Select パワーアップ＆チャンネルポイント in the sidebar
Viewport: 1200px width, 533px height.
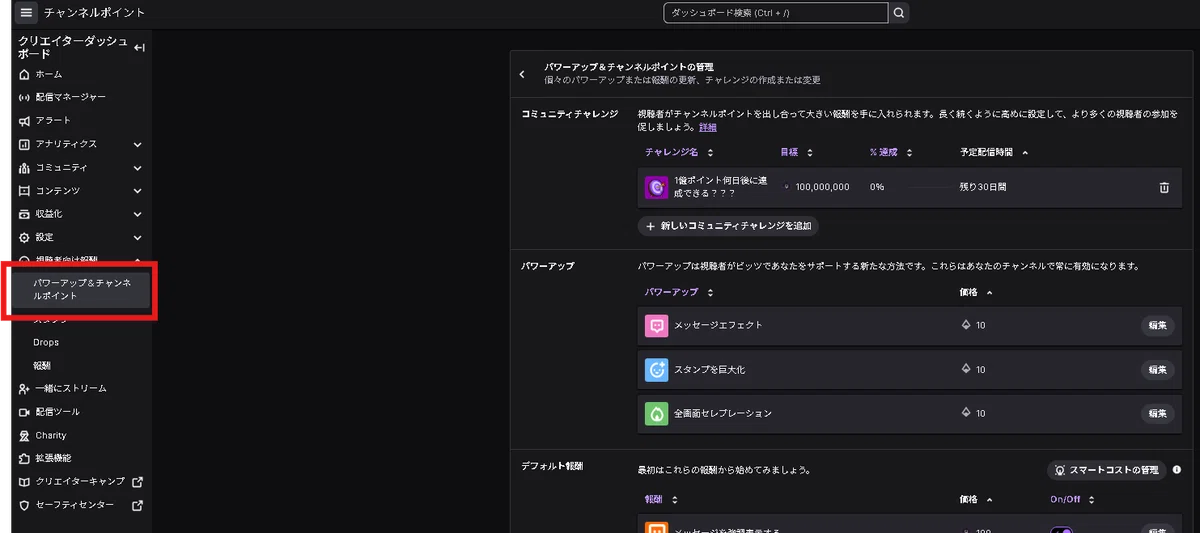pyautogui.click(x=82, y=289)
